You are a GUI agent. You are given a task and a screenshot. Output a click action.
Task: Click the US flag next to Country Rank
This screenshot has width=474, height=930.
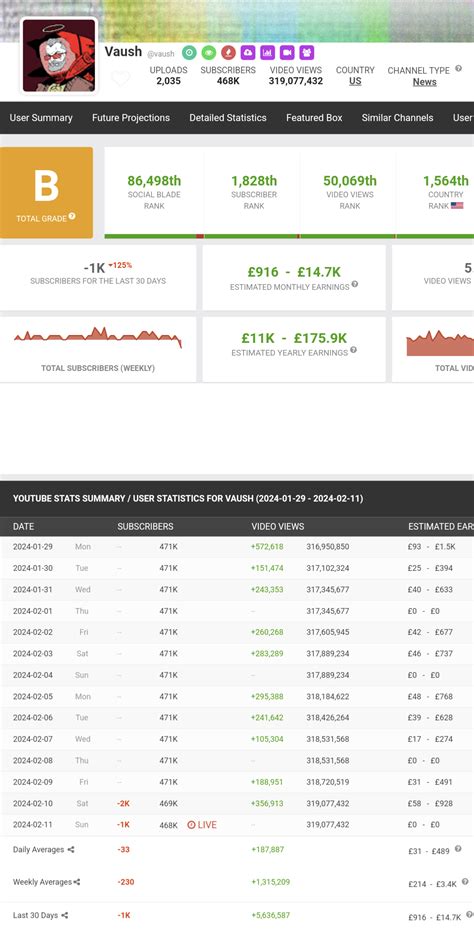coord(457,206)
